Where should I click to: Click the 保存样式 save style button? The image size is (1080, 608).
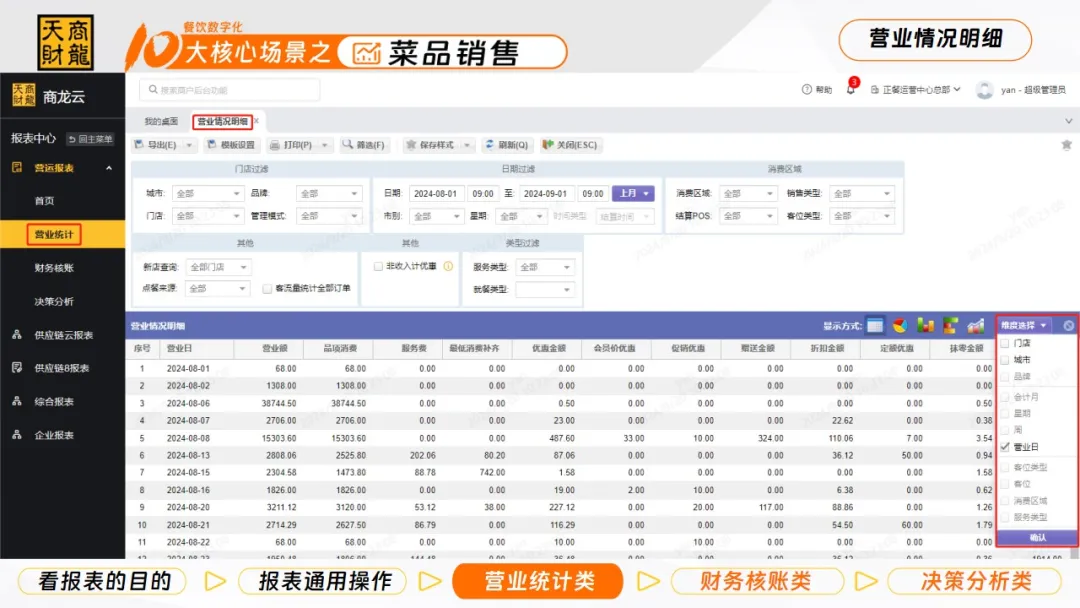point(430,145)
